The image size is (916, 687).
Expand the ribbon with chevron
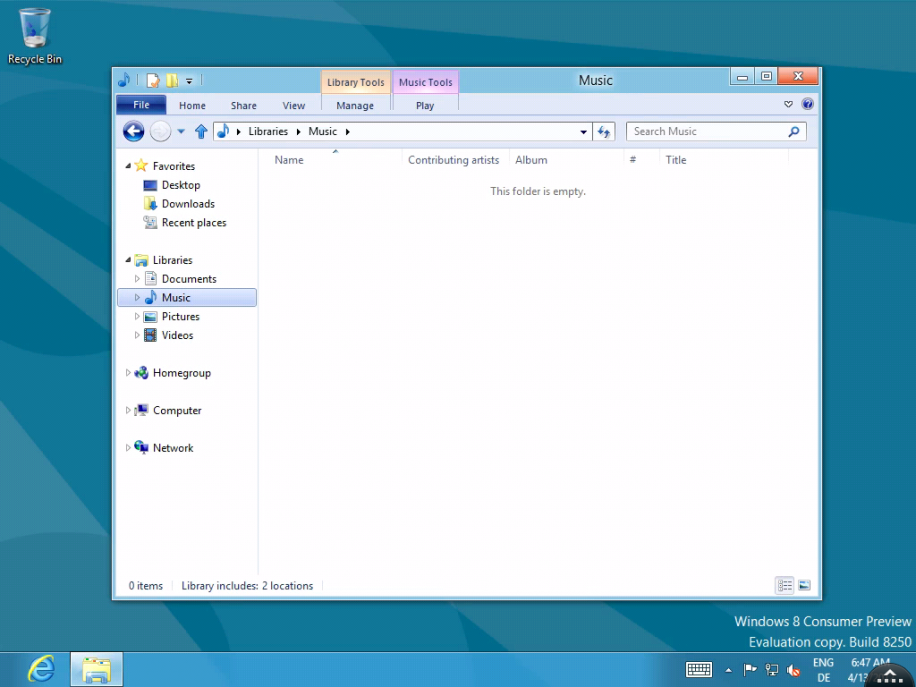click(788, 104)
